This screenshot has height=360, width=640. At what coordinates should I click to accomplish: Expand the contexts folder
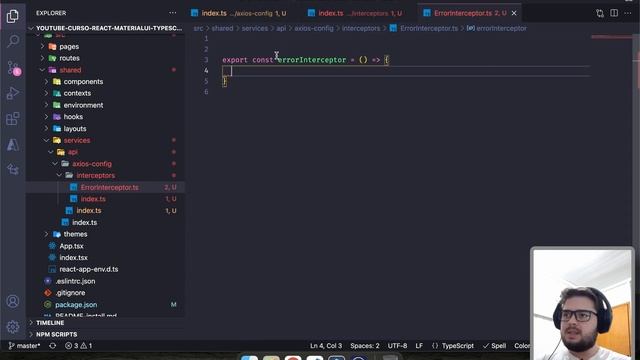coord(106,93)
